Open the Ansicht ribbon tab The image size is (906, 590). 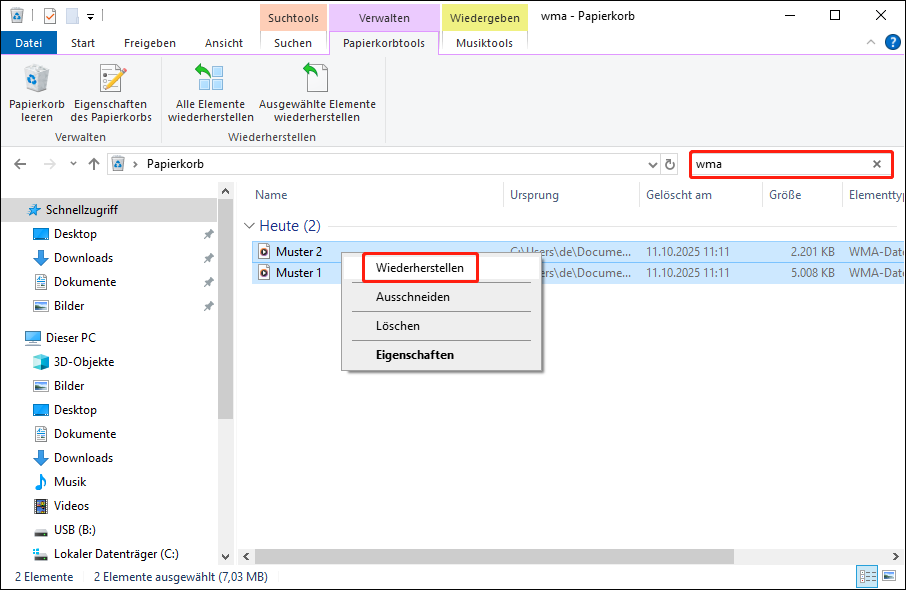[x=224, y=43]
